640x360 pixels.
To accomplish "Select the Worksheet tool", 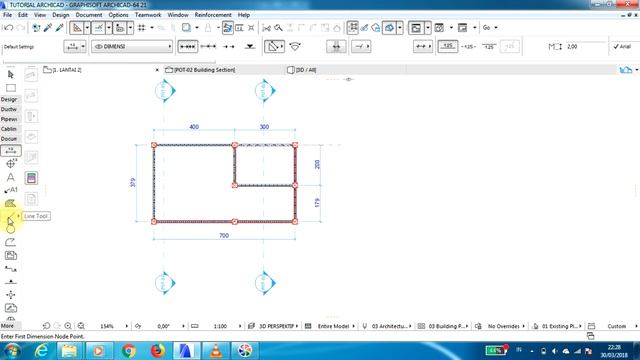I will pyautogui.click(x=11, y=308).
